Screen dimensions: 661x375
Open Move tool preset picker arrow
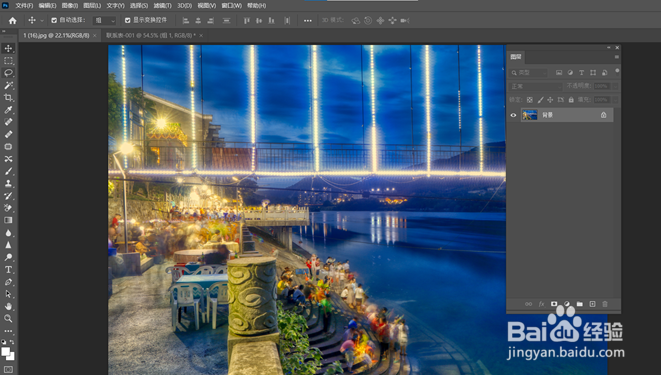click(x=42, y=21)
